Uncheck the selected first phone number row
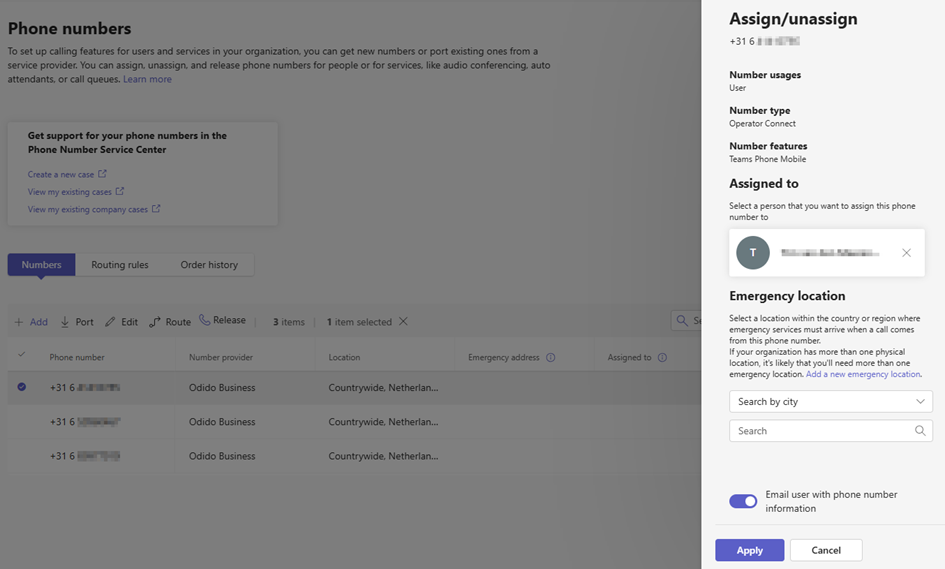 pos(22,387)
